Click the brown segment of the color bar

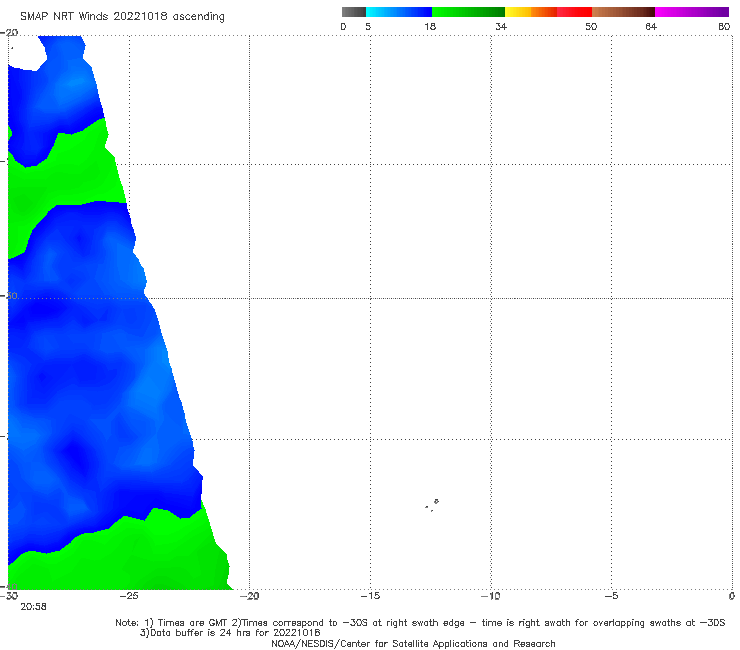[623, 12]
